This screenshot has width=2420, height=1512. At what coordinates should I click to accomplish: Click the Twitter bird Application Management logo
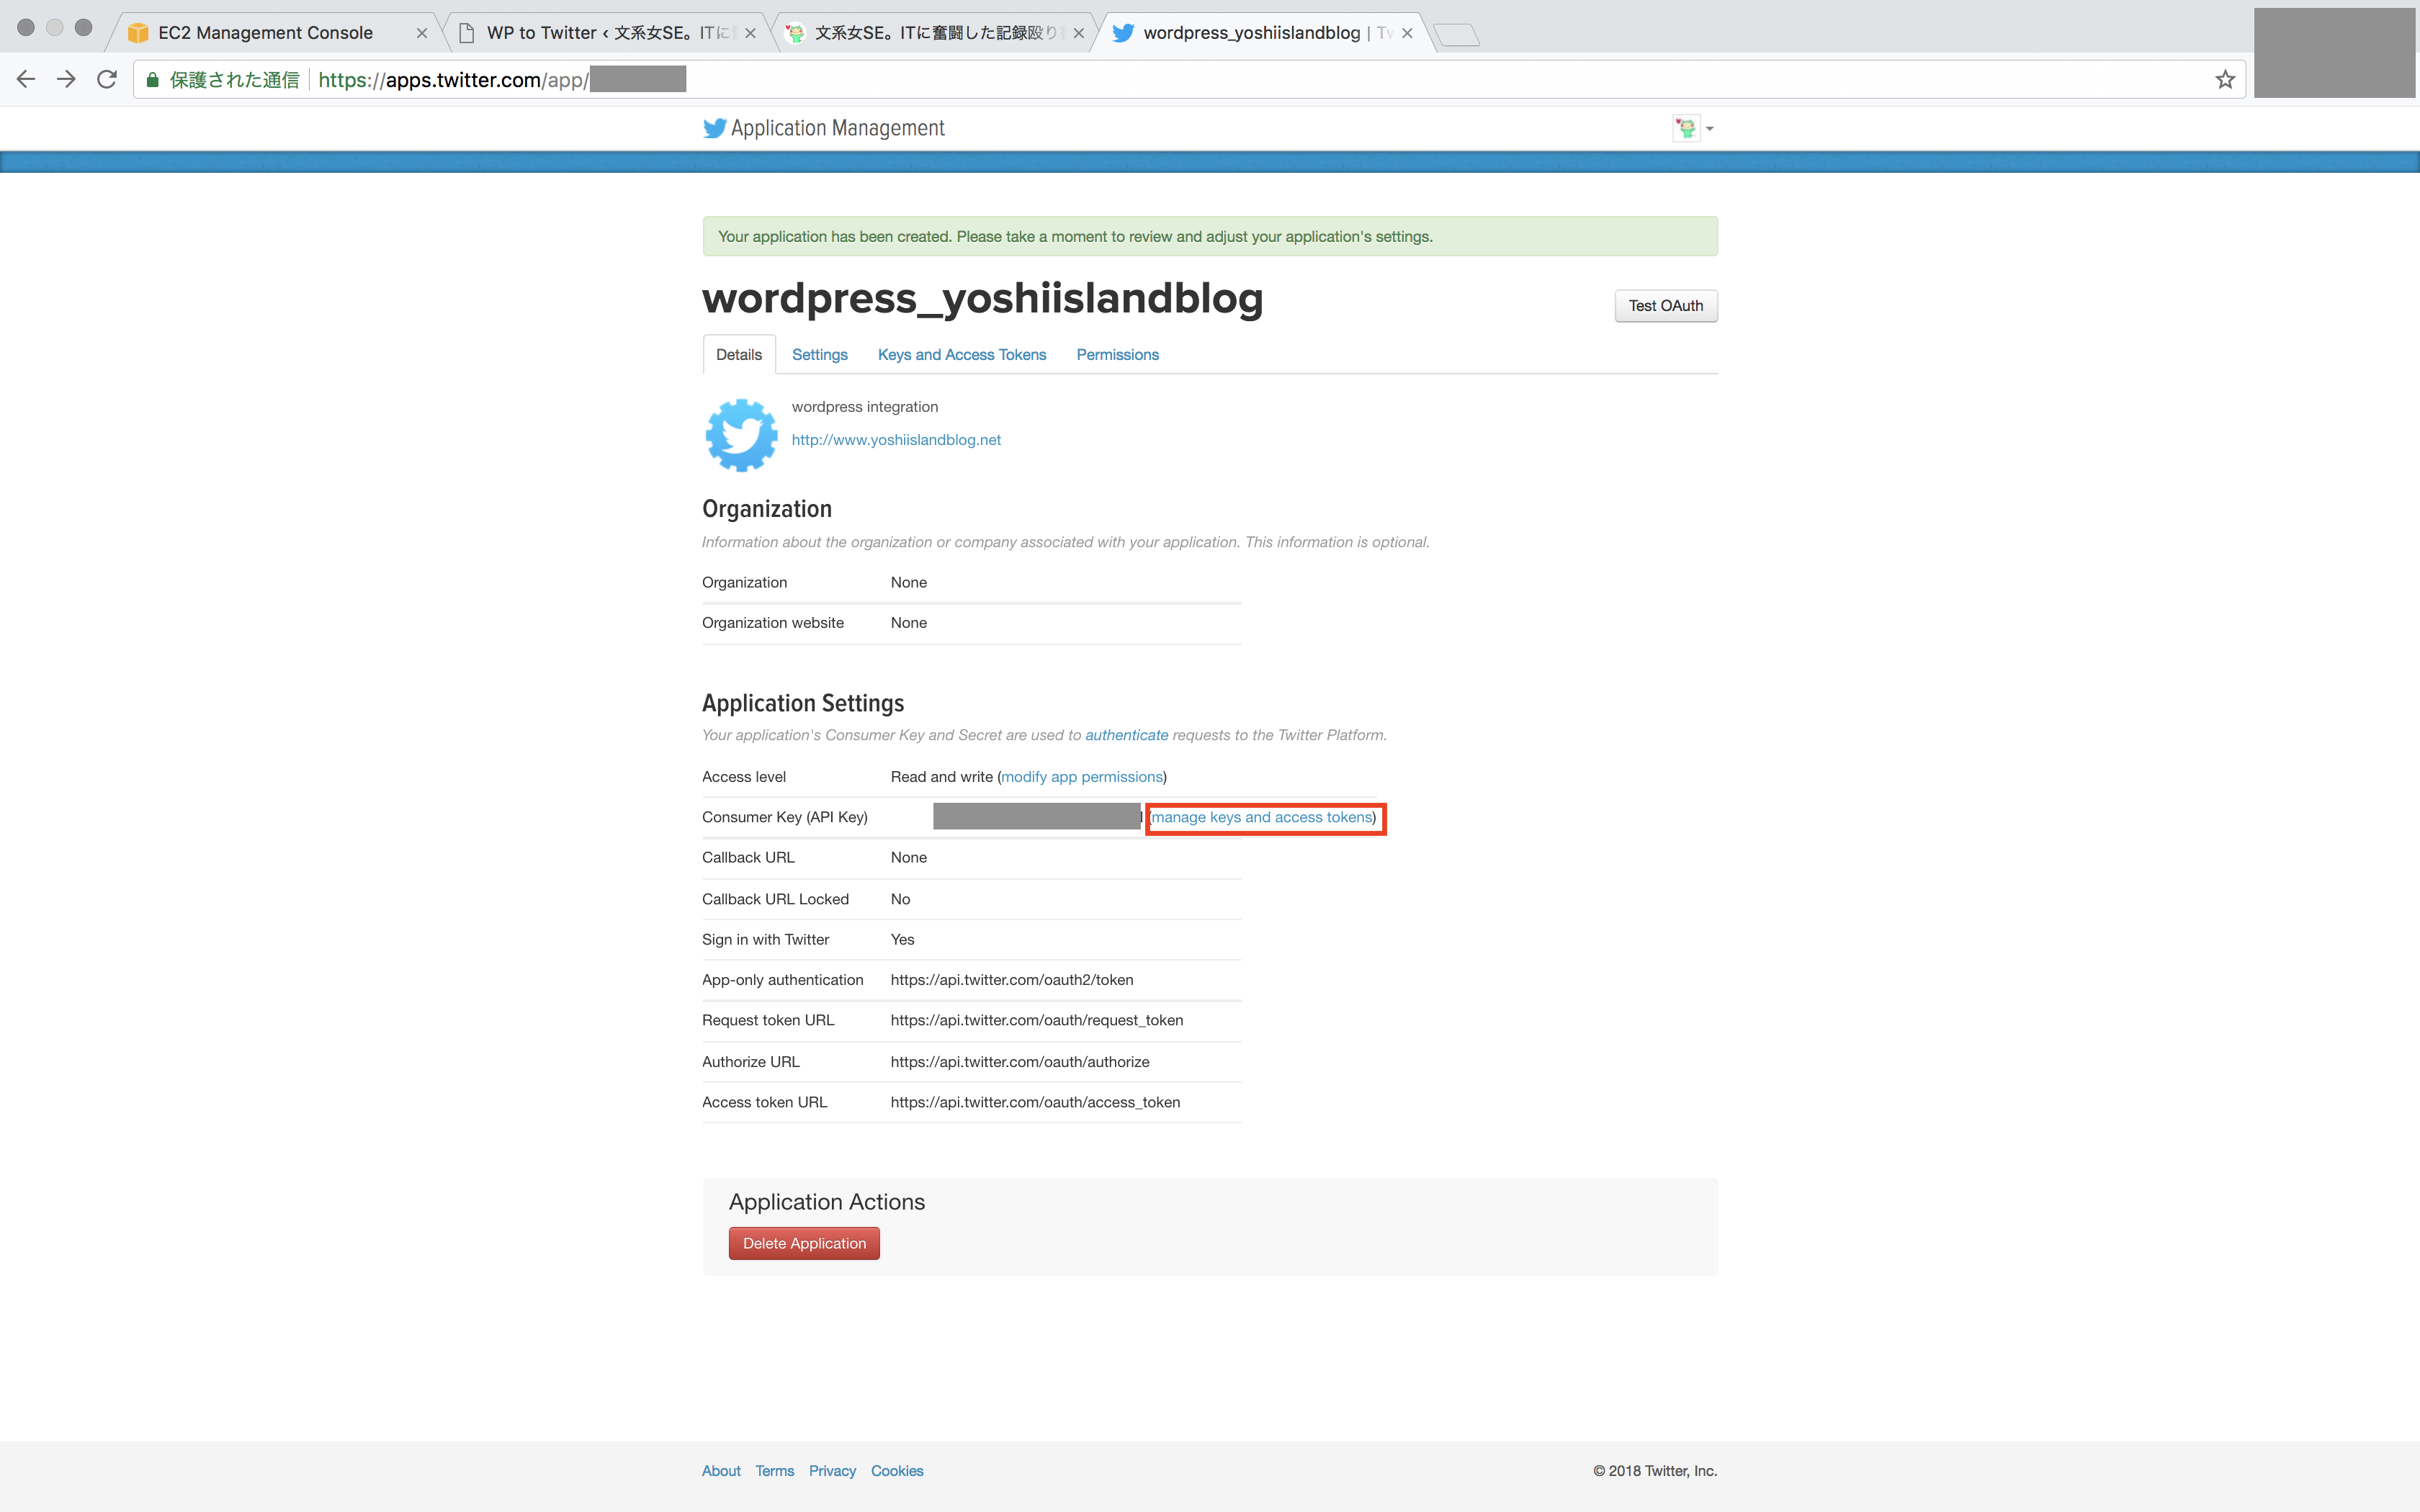point(823,128)
